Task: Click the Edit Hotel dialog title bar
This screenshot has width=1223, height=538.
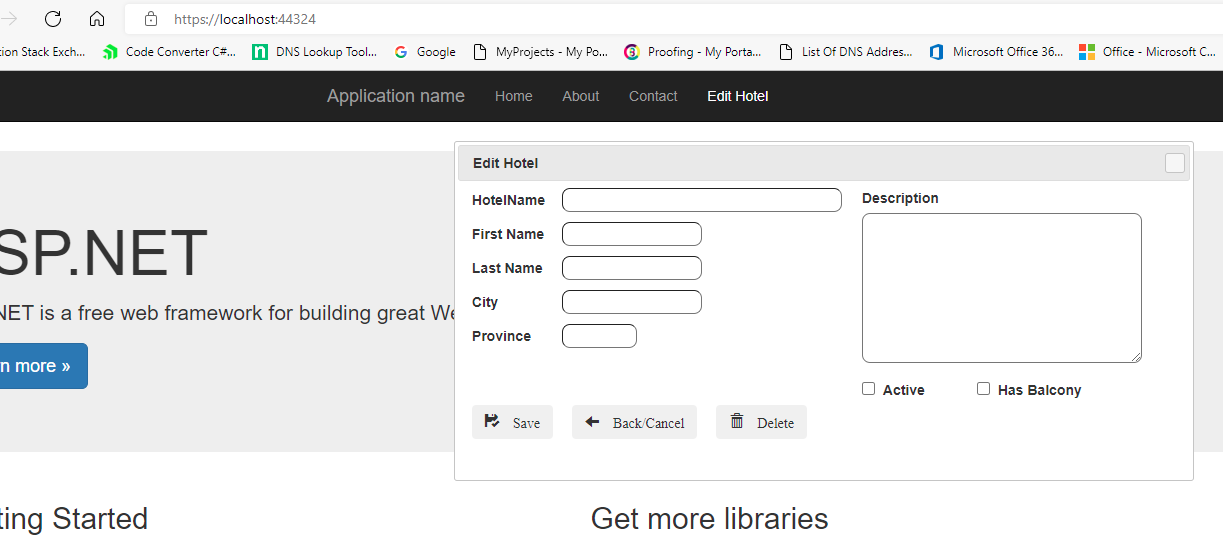Action: (x=823, y=163)
